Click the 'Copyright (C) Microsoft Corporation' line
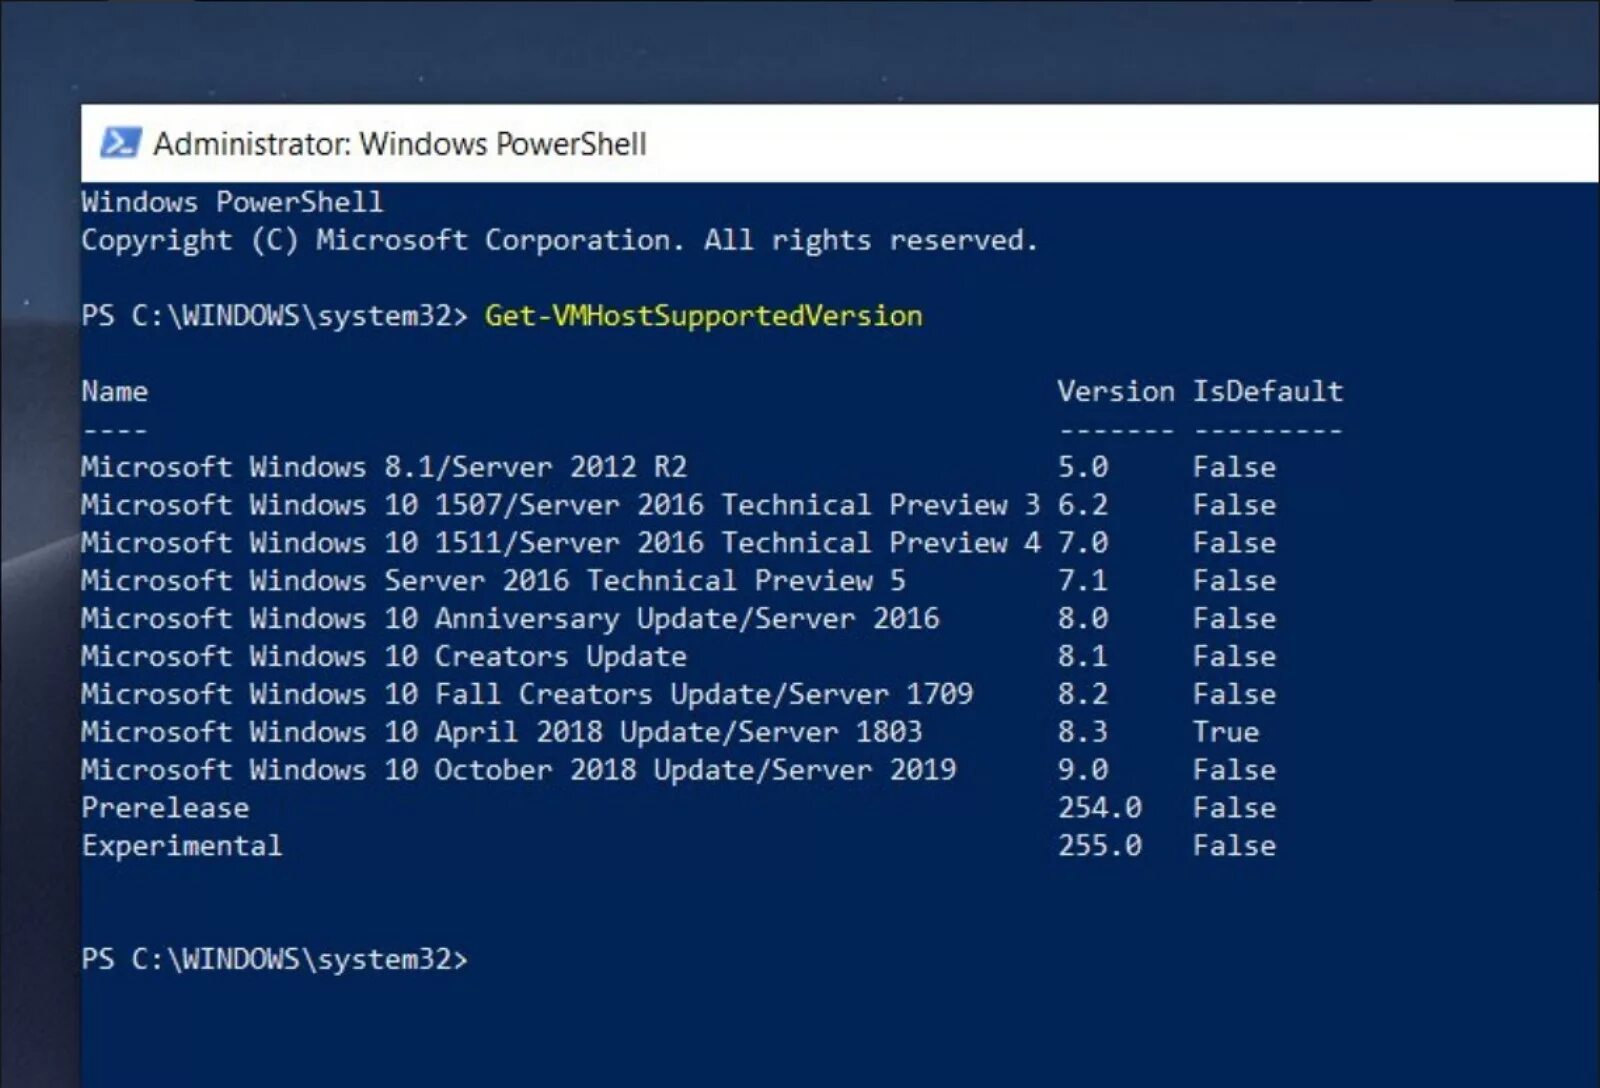Viewport: 1600px width, 1088px height. coord(560,241)
